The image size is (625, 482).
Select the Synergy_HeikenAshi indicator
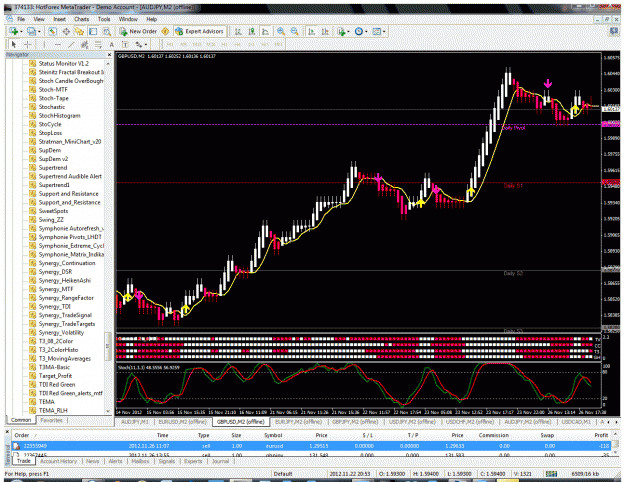65,280
